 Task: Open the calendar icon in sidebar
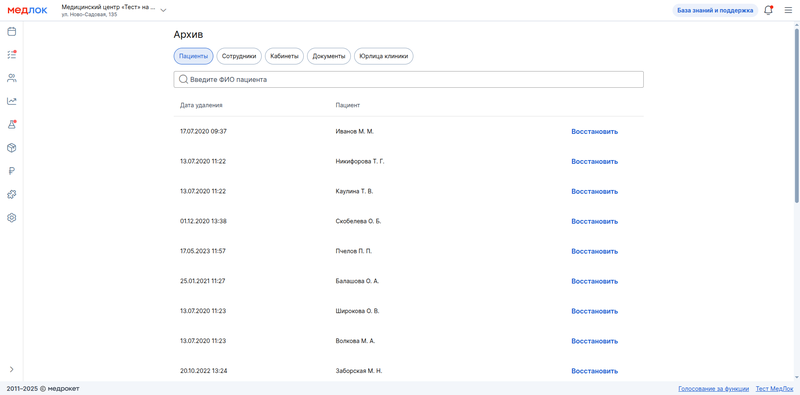[11, 32]
